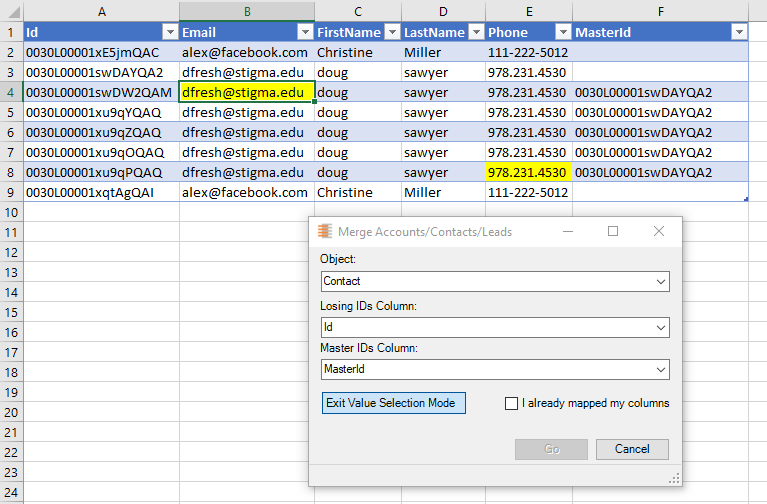Select column C header
The height and width of the screenshot is (504, 767).
coord(358,12)
